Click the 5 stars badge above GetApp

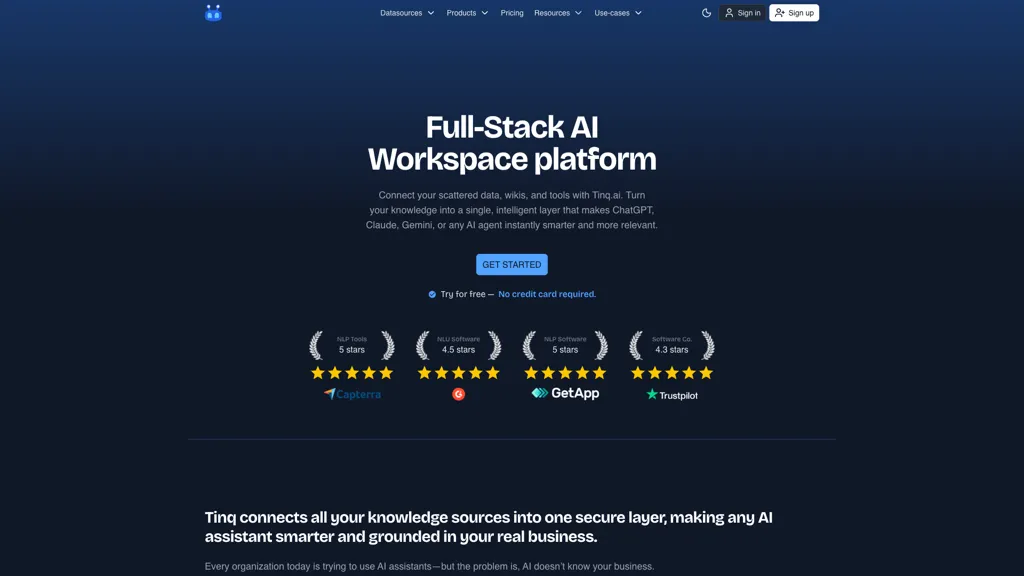[x=565, y=345]
